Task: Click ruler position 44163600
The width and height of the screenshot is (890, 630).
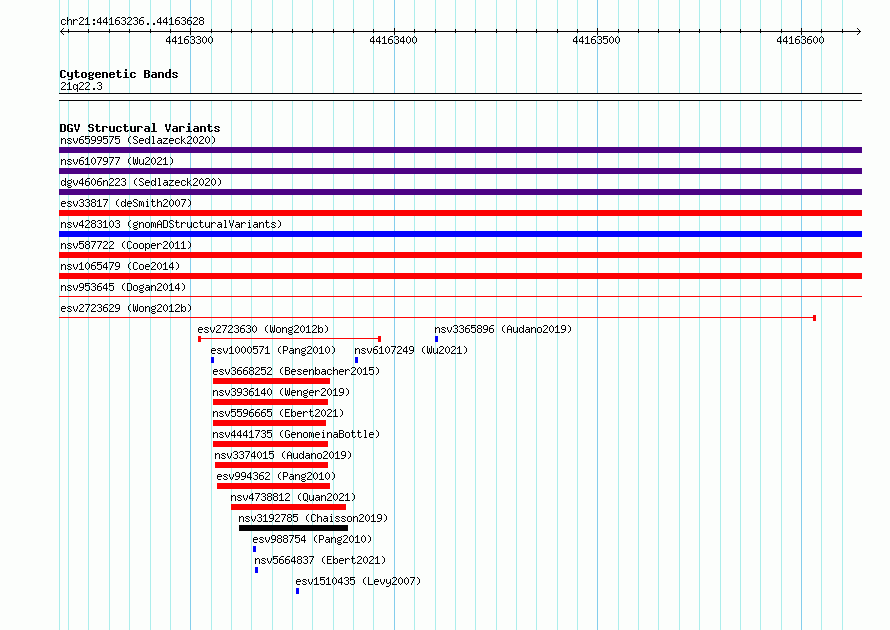Action: [x=800, y=40]
